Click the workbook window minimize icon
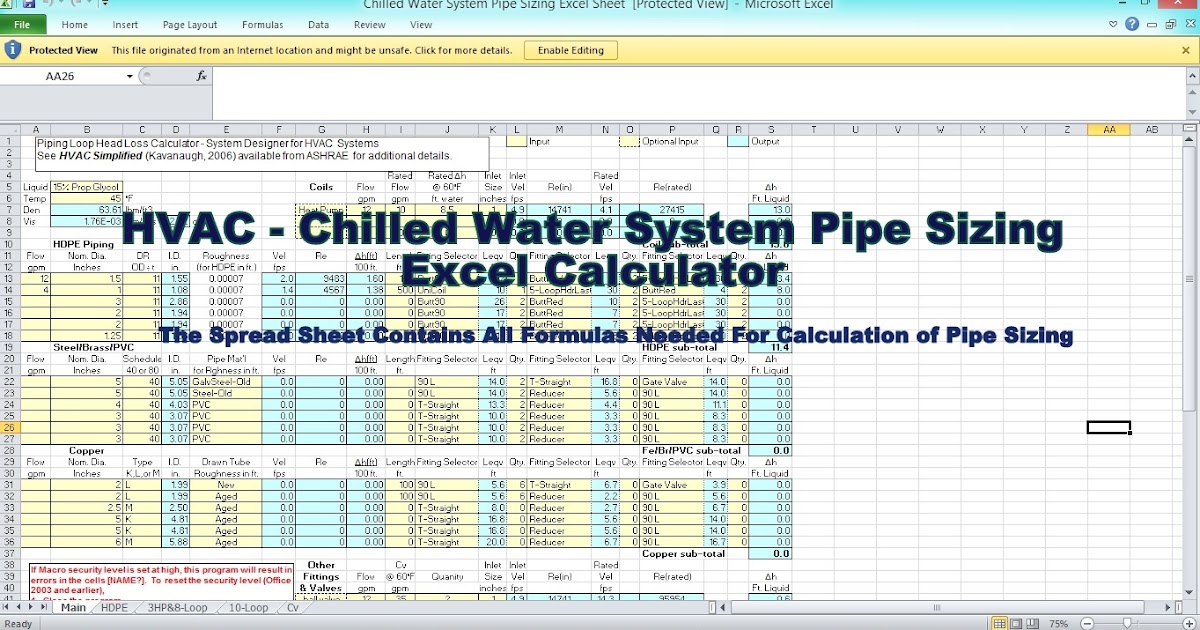This screenshot has height=630, width=1200. (x=1150, y=24)
